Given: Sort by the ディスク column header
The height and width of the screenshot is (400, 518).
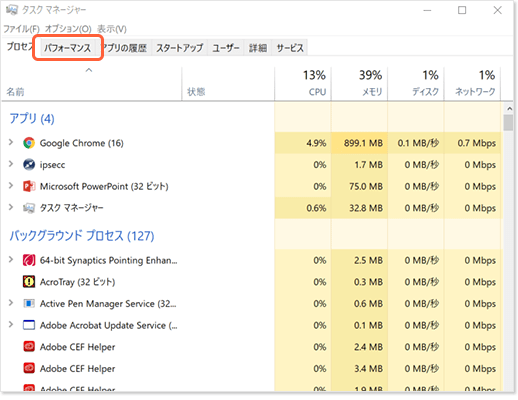Looking at the screenshot, I should pos(416,84).
